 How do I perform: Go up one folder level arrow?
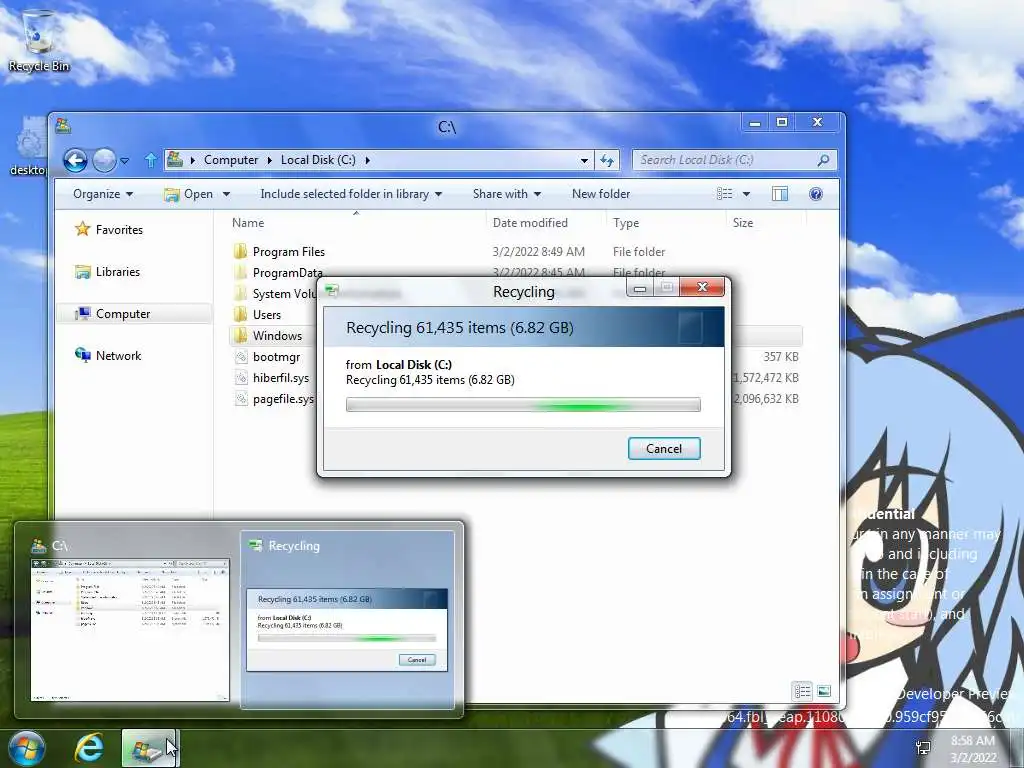click(x=151, y=160)
